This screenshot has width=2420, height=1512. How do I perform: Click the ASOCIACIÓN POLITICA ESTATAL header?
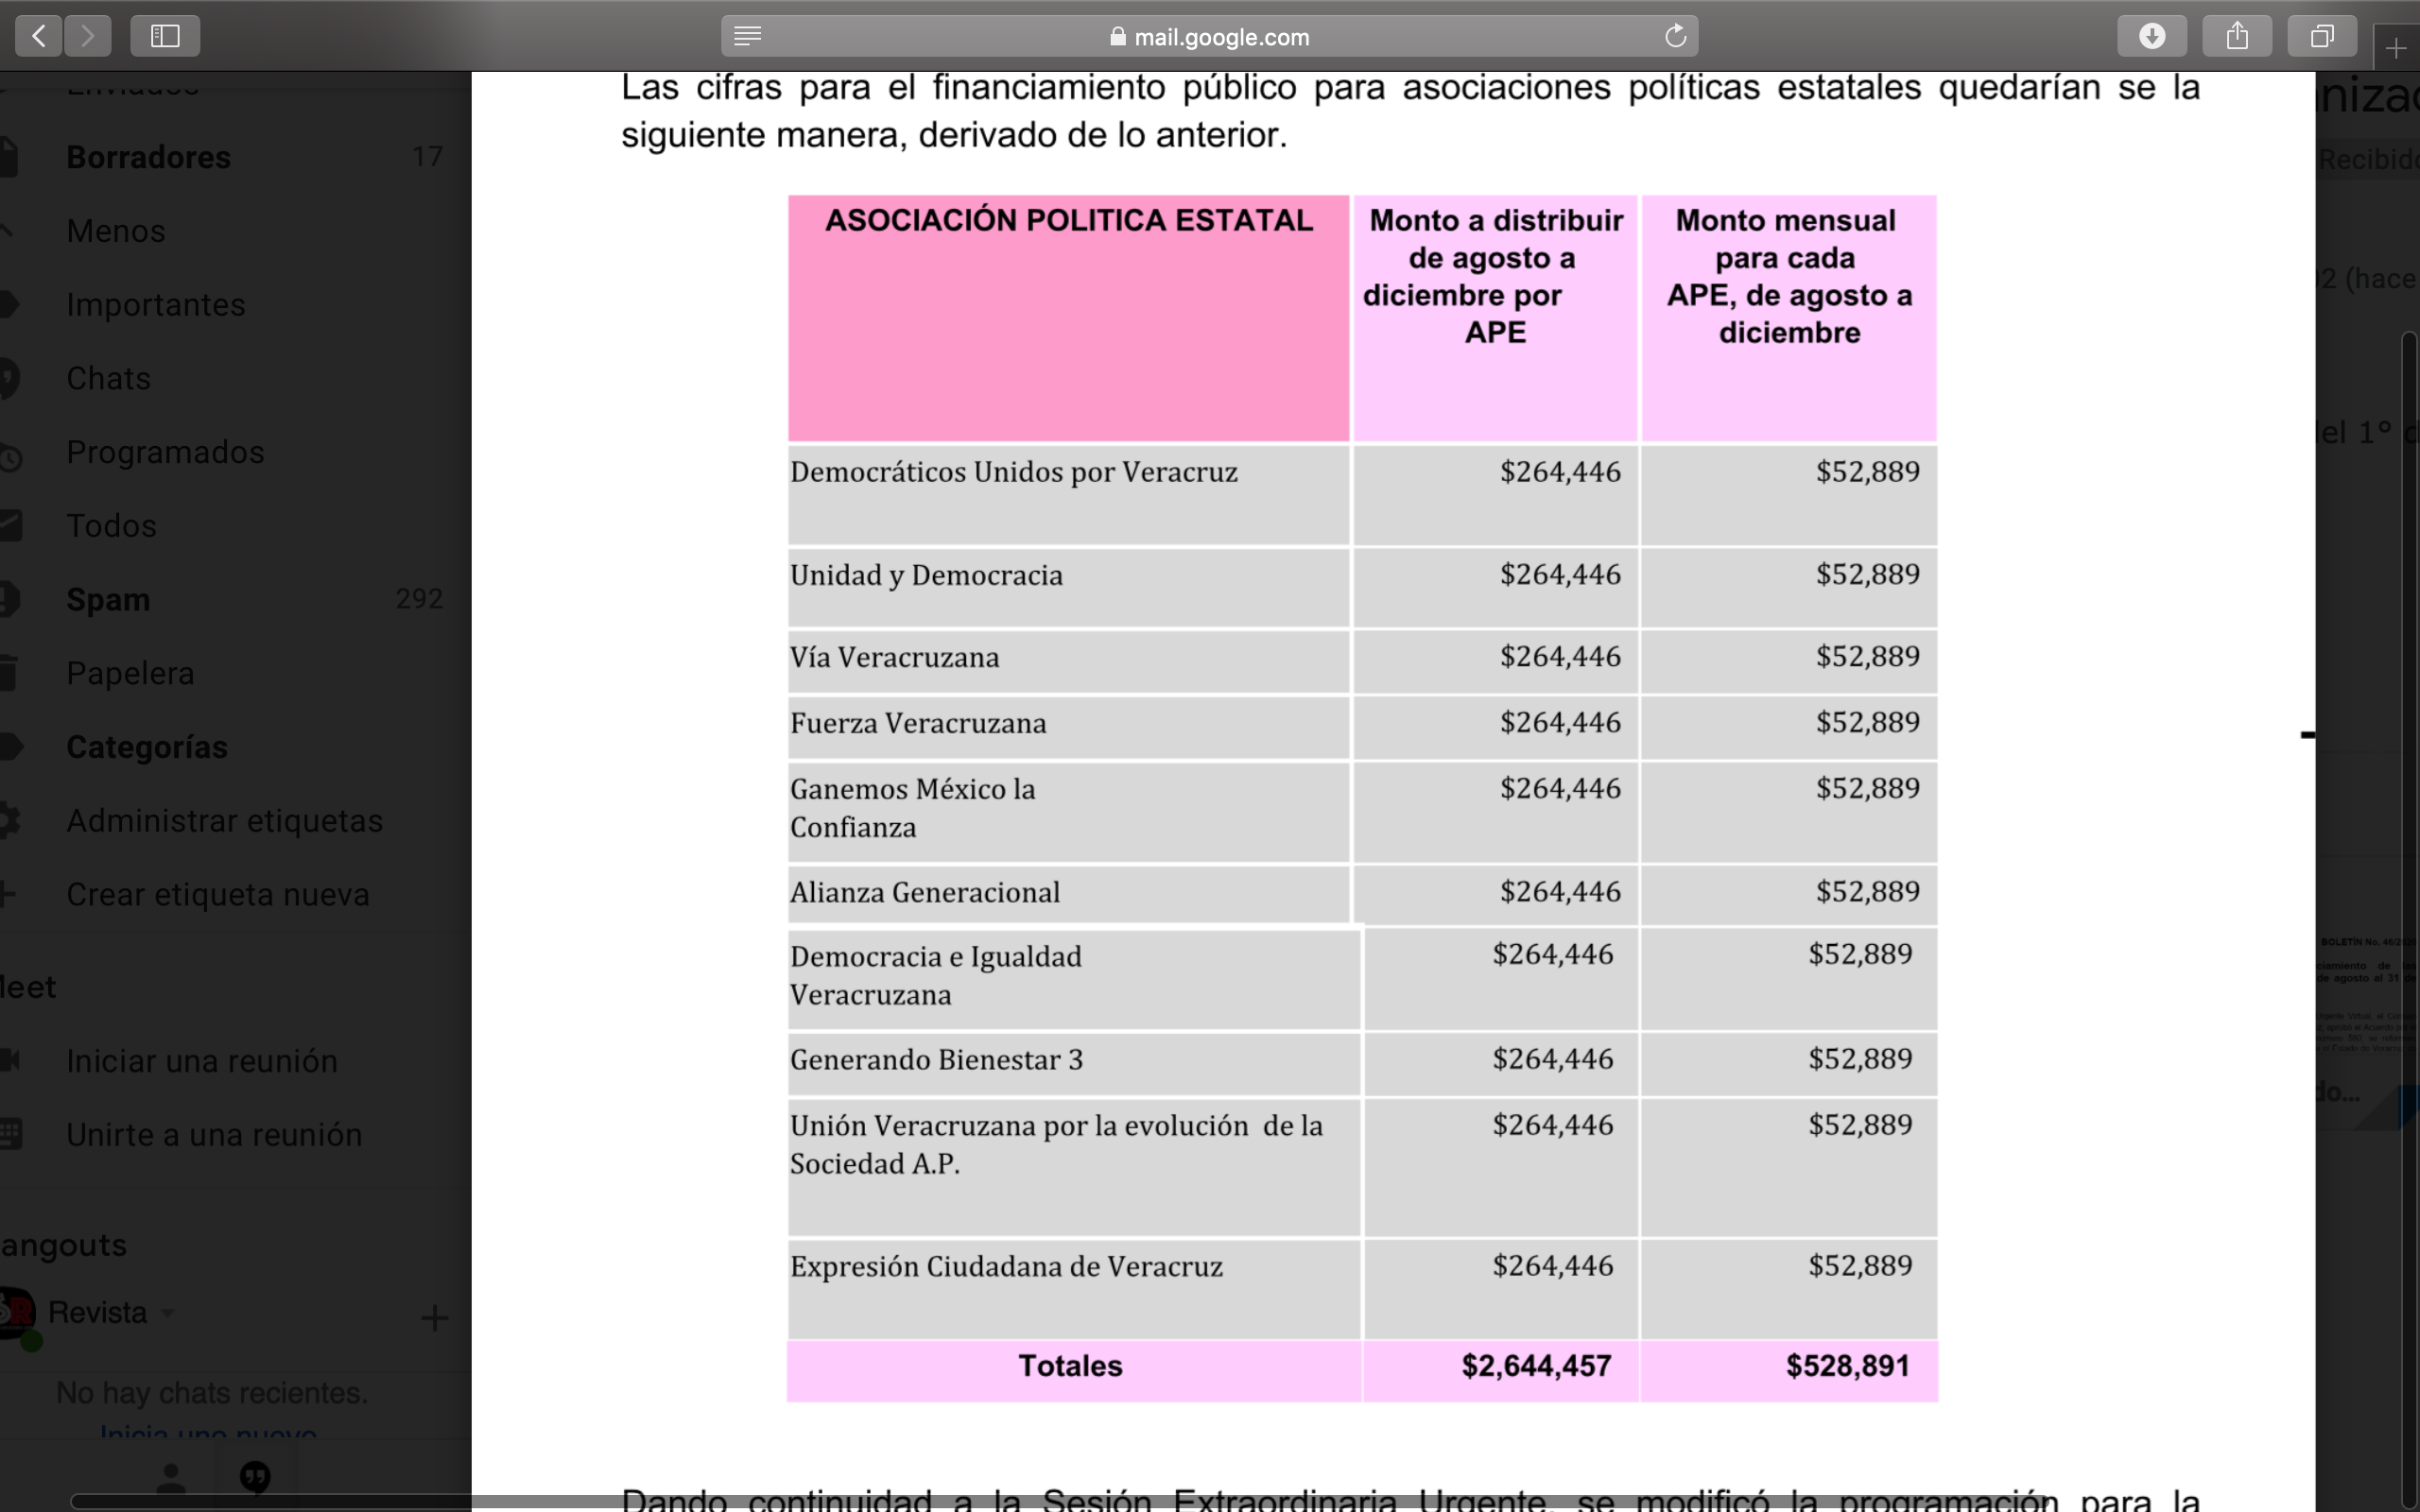coord(1068,318)
